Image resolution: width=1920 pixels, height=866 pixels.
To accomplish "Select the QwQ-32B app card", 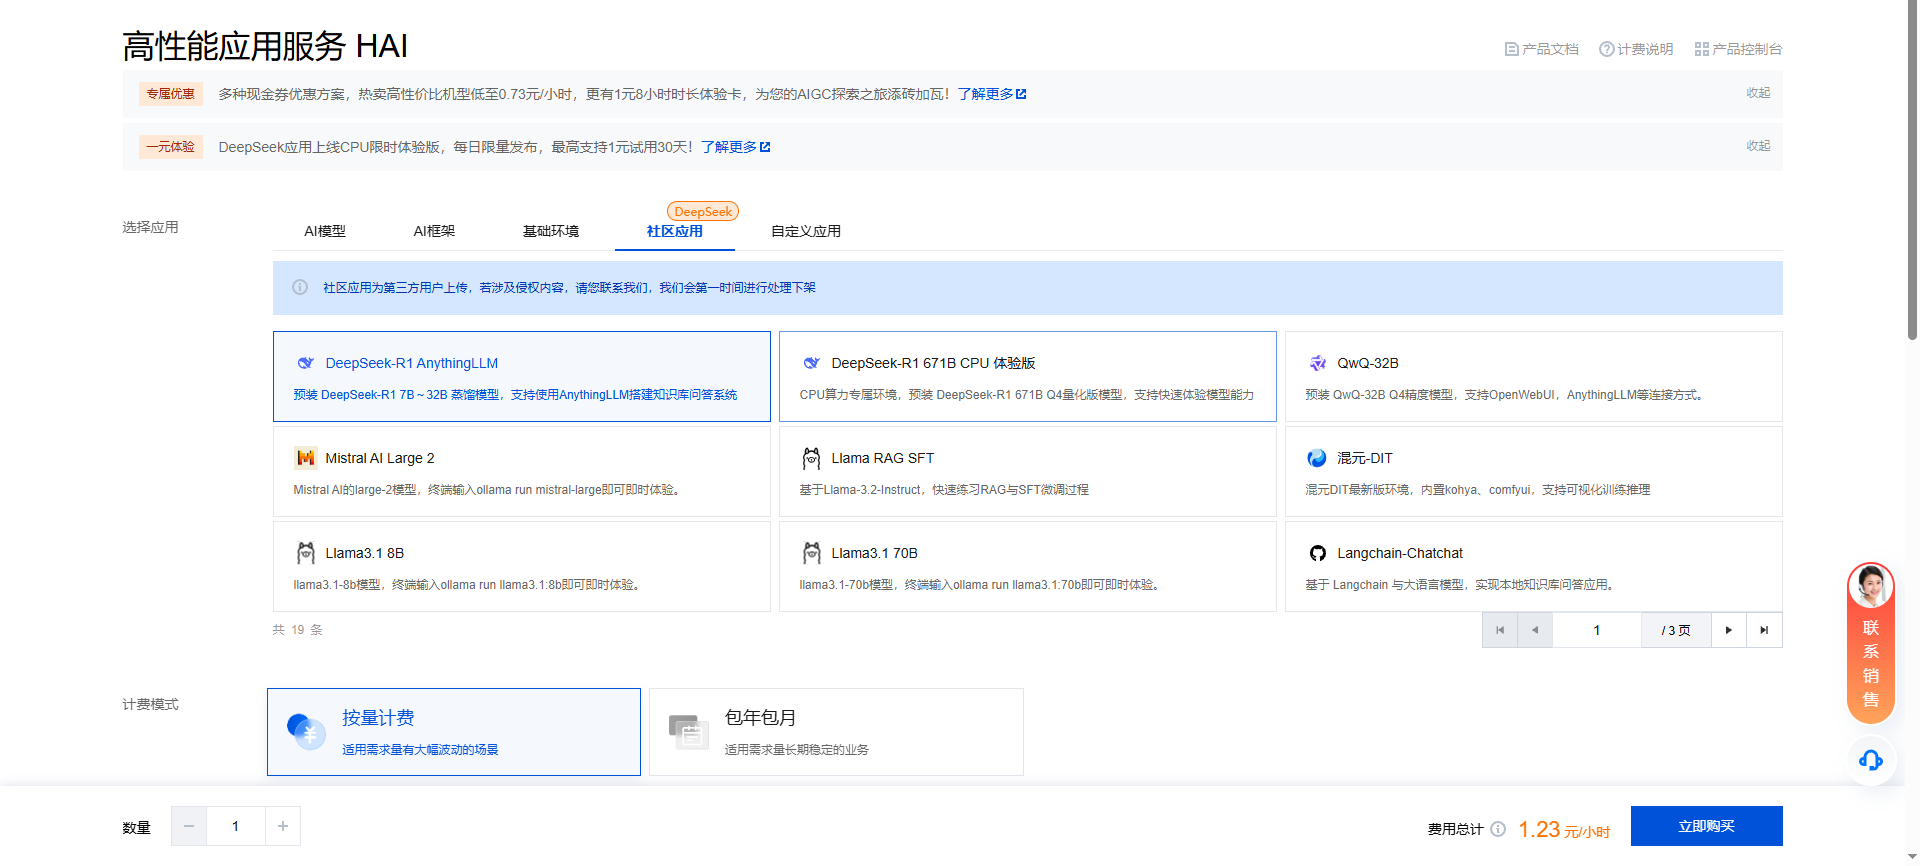I will pos(1534,377).
